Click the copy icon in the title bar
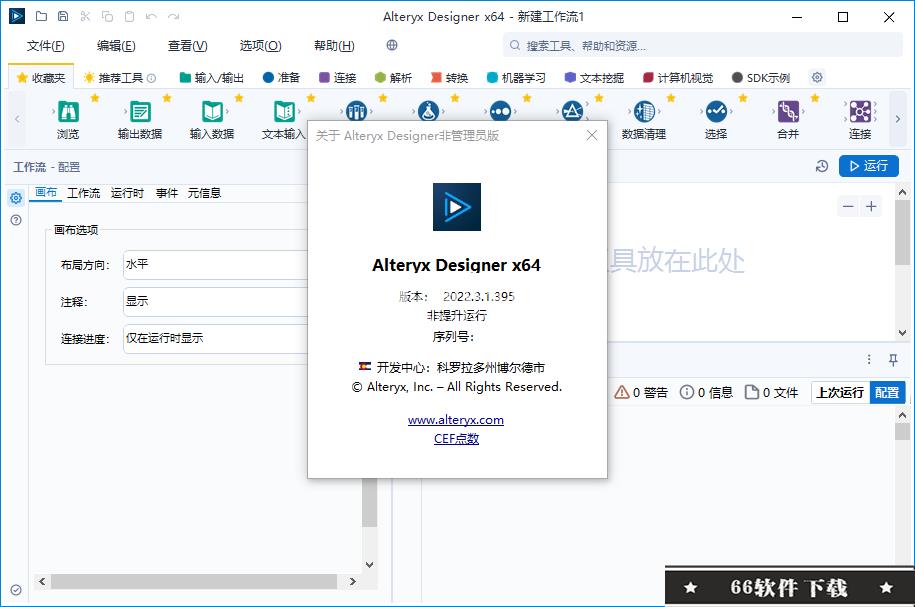The width and height of the screenshot is (915, 607). (107, 16)
